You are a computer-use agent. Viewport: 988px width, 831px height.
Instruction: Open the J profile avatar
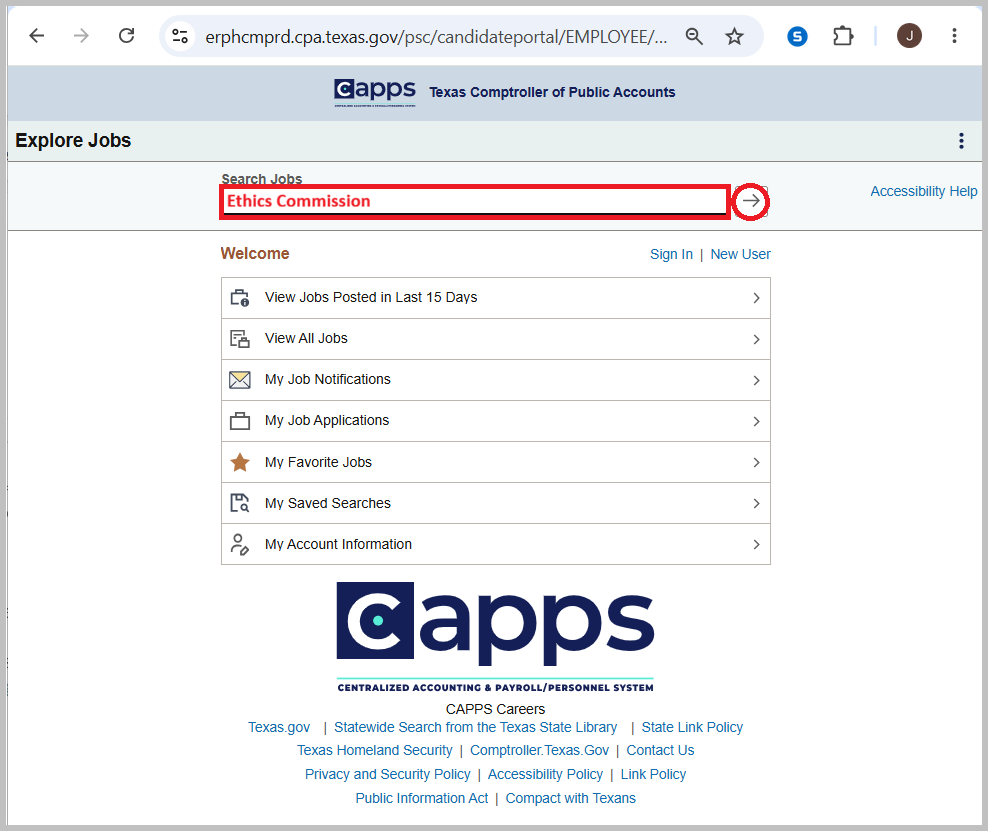coord(909,36)
